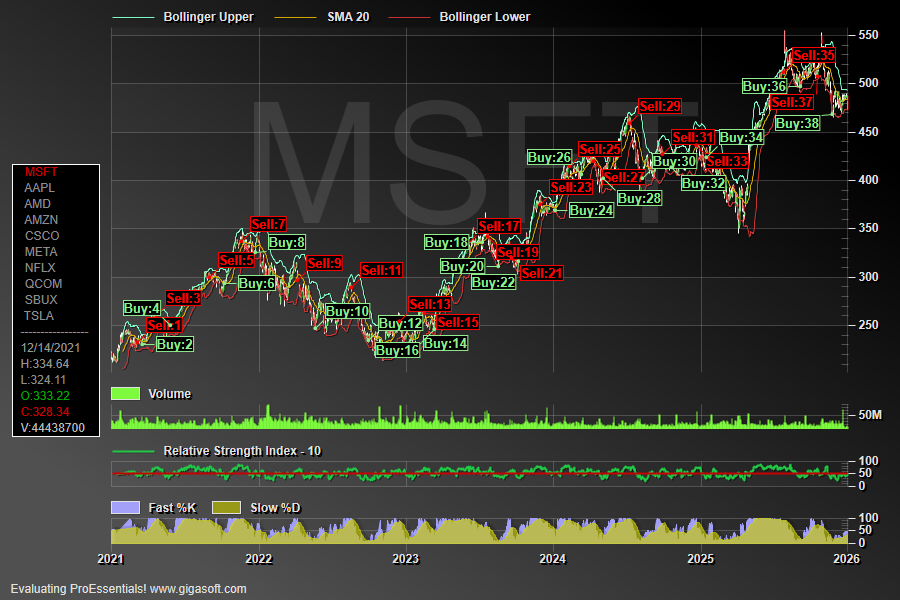Select MSFT in the symbol list

[x=41, y=172]
